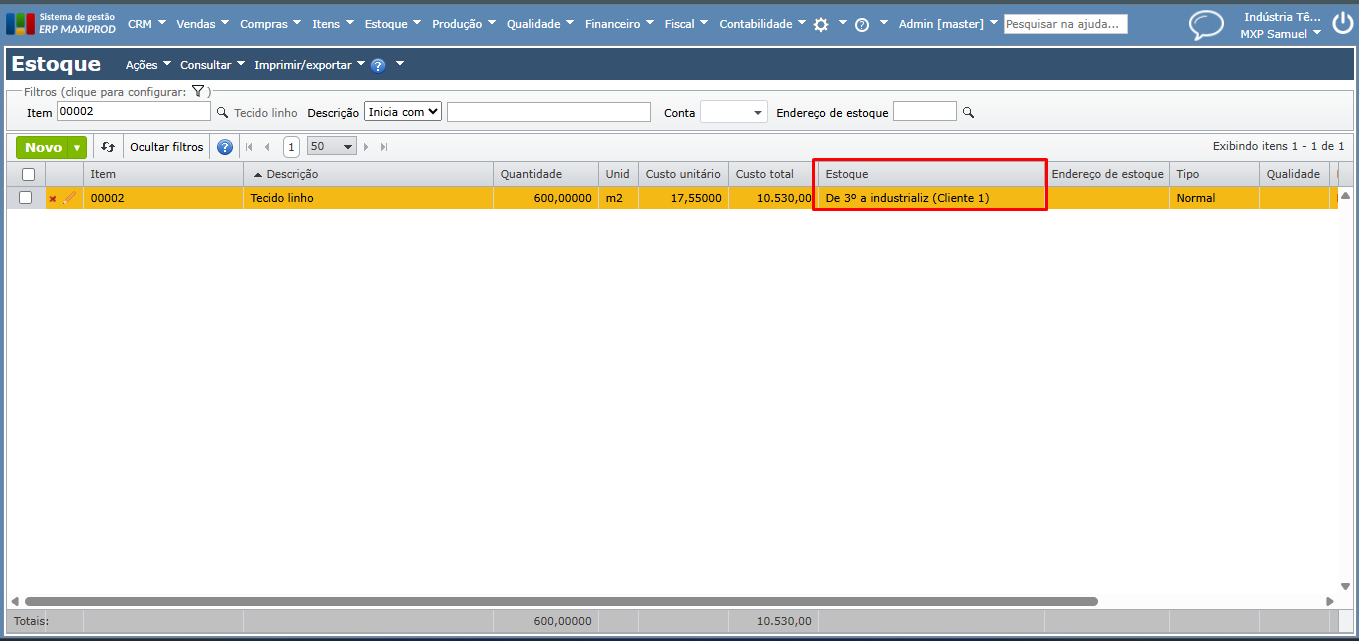The height and width of the screenshot is (641, 1359).
Task: Edit row 00002 with the pencil icon
Action: tap(70, 198)
